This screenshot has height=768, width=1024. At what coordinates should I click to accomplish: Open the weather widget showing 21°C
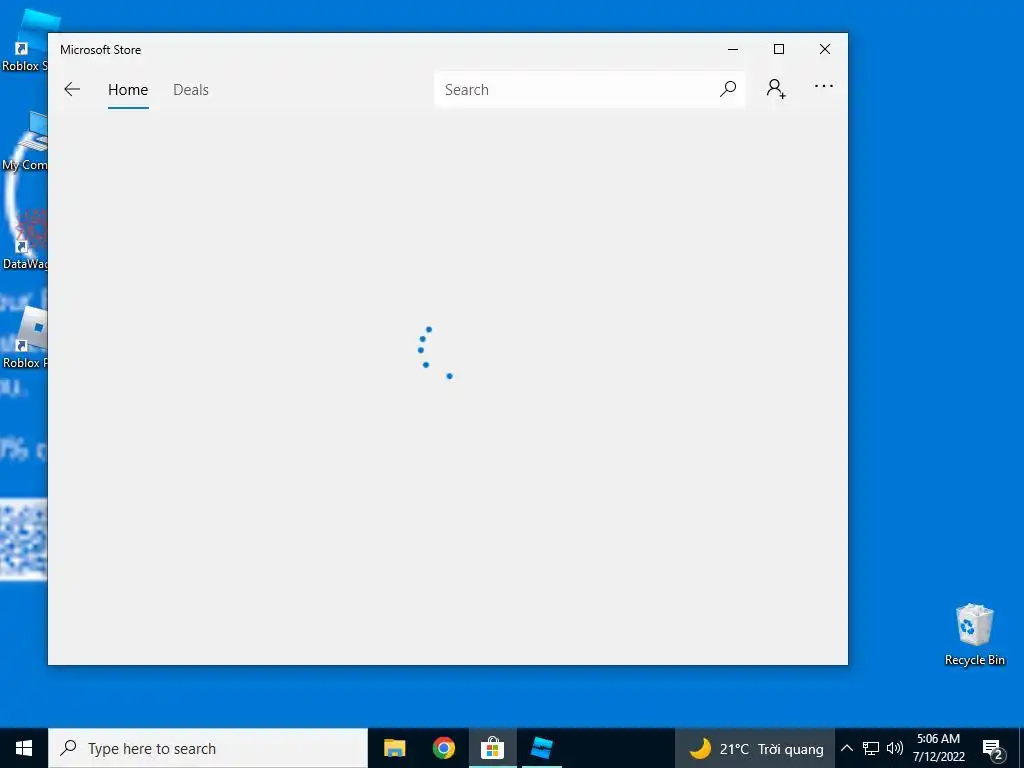click(756, 748)
